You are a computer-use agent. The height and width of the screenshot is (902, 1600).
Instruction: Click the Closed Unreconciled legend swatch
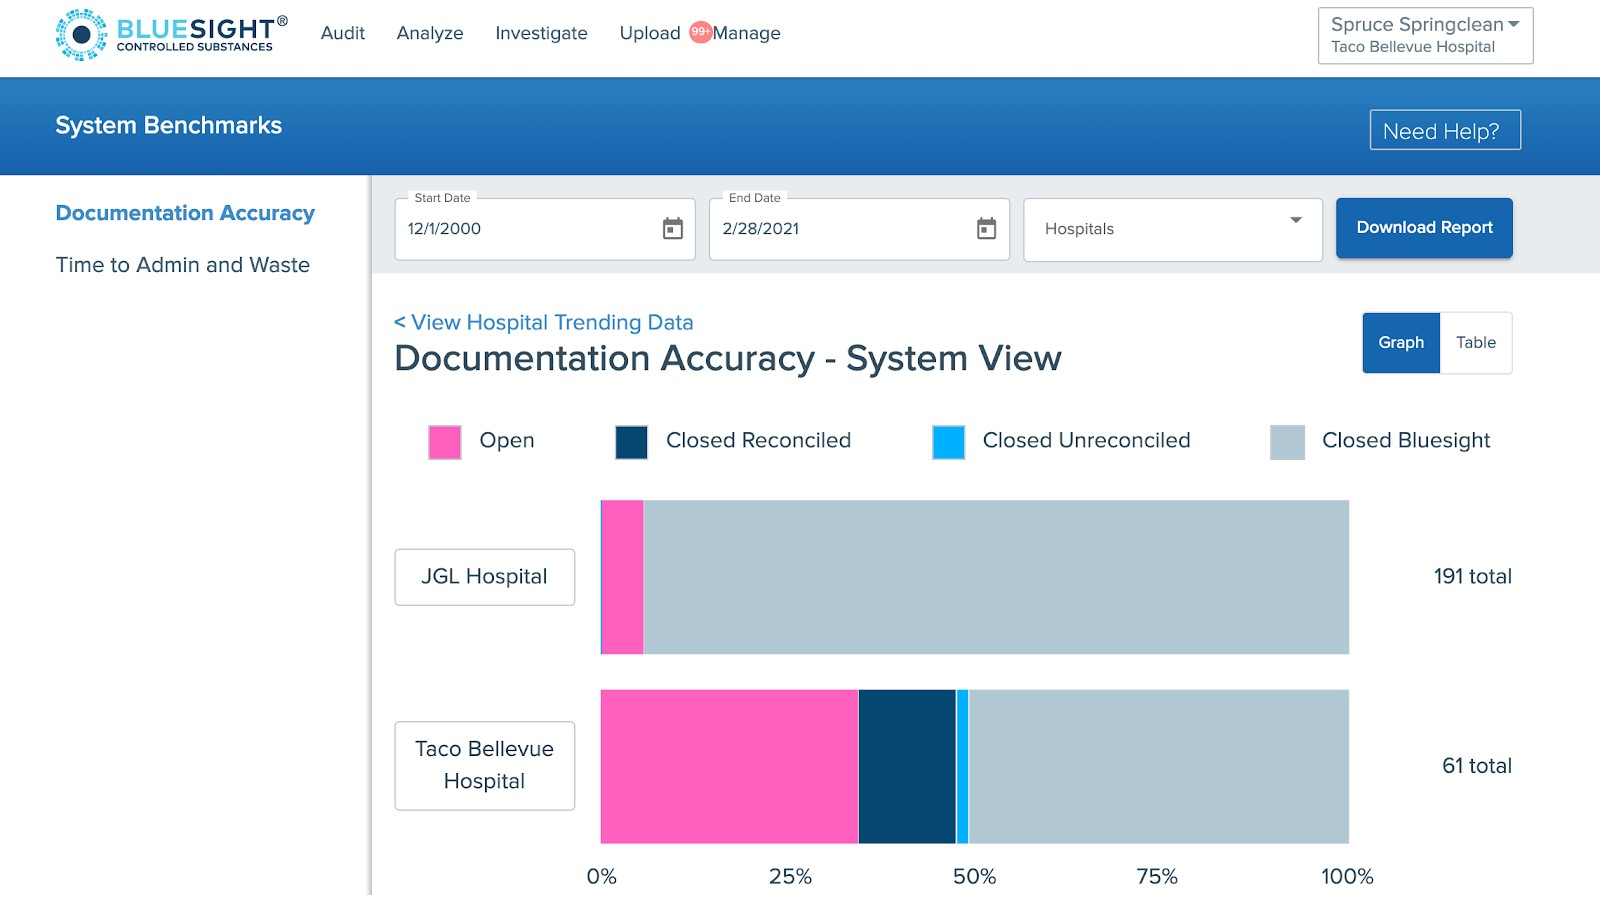click(x=949, y=442)
